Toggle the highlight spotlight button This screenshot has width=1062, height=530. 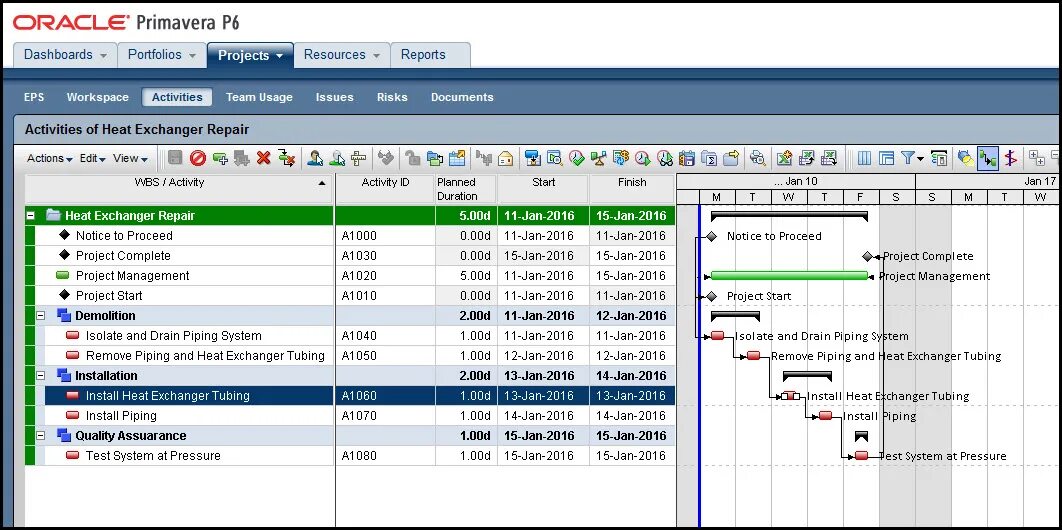click(x=964, y=158)
